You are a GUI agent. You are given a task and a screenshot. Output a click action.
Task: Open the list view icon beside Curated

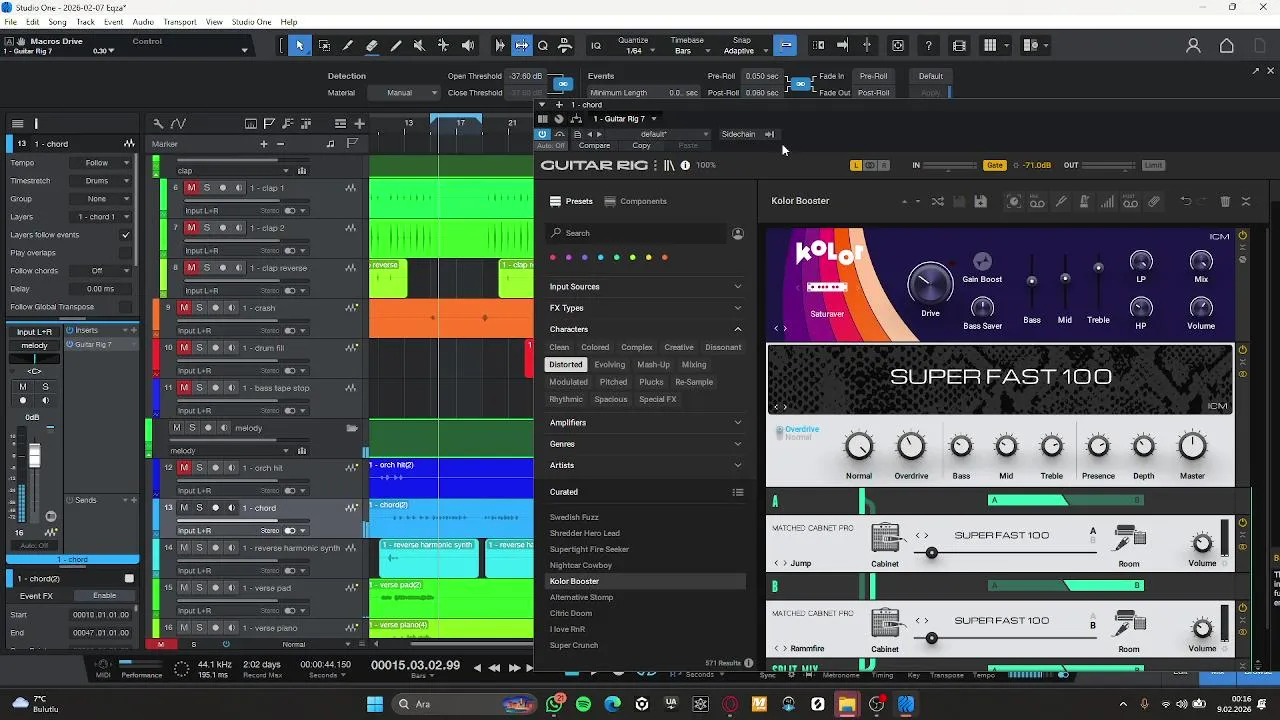coord(738,492)
